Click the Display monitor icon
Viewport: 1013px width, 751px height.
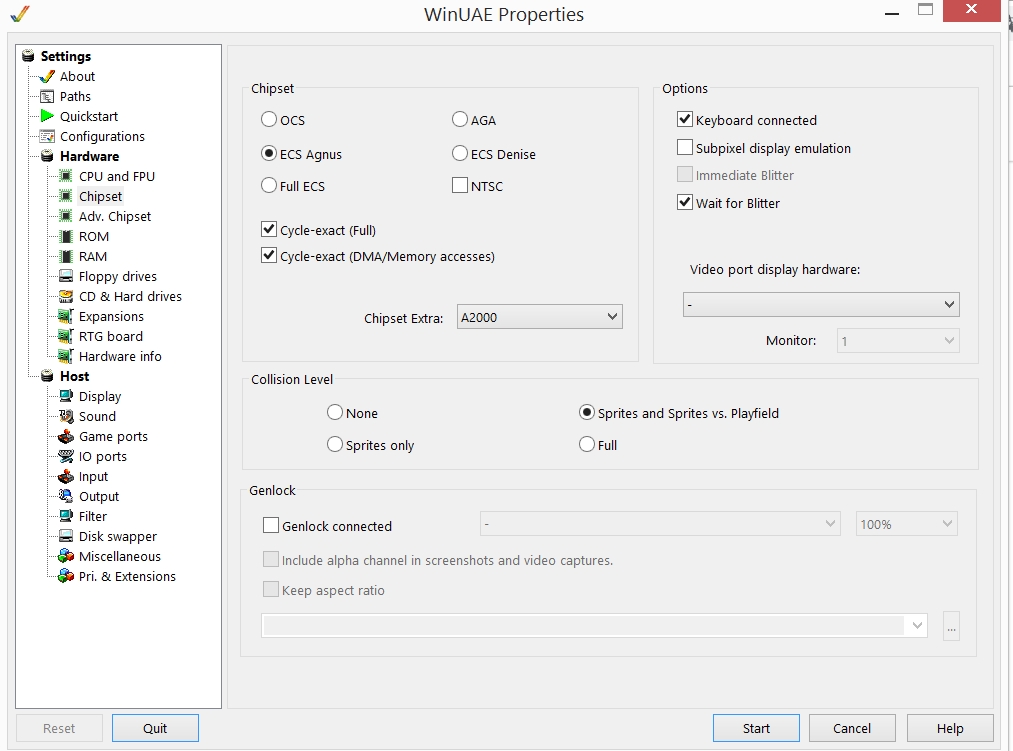tap(65, 396)
